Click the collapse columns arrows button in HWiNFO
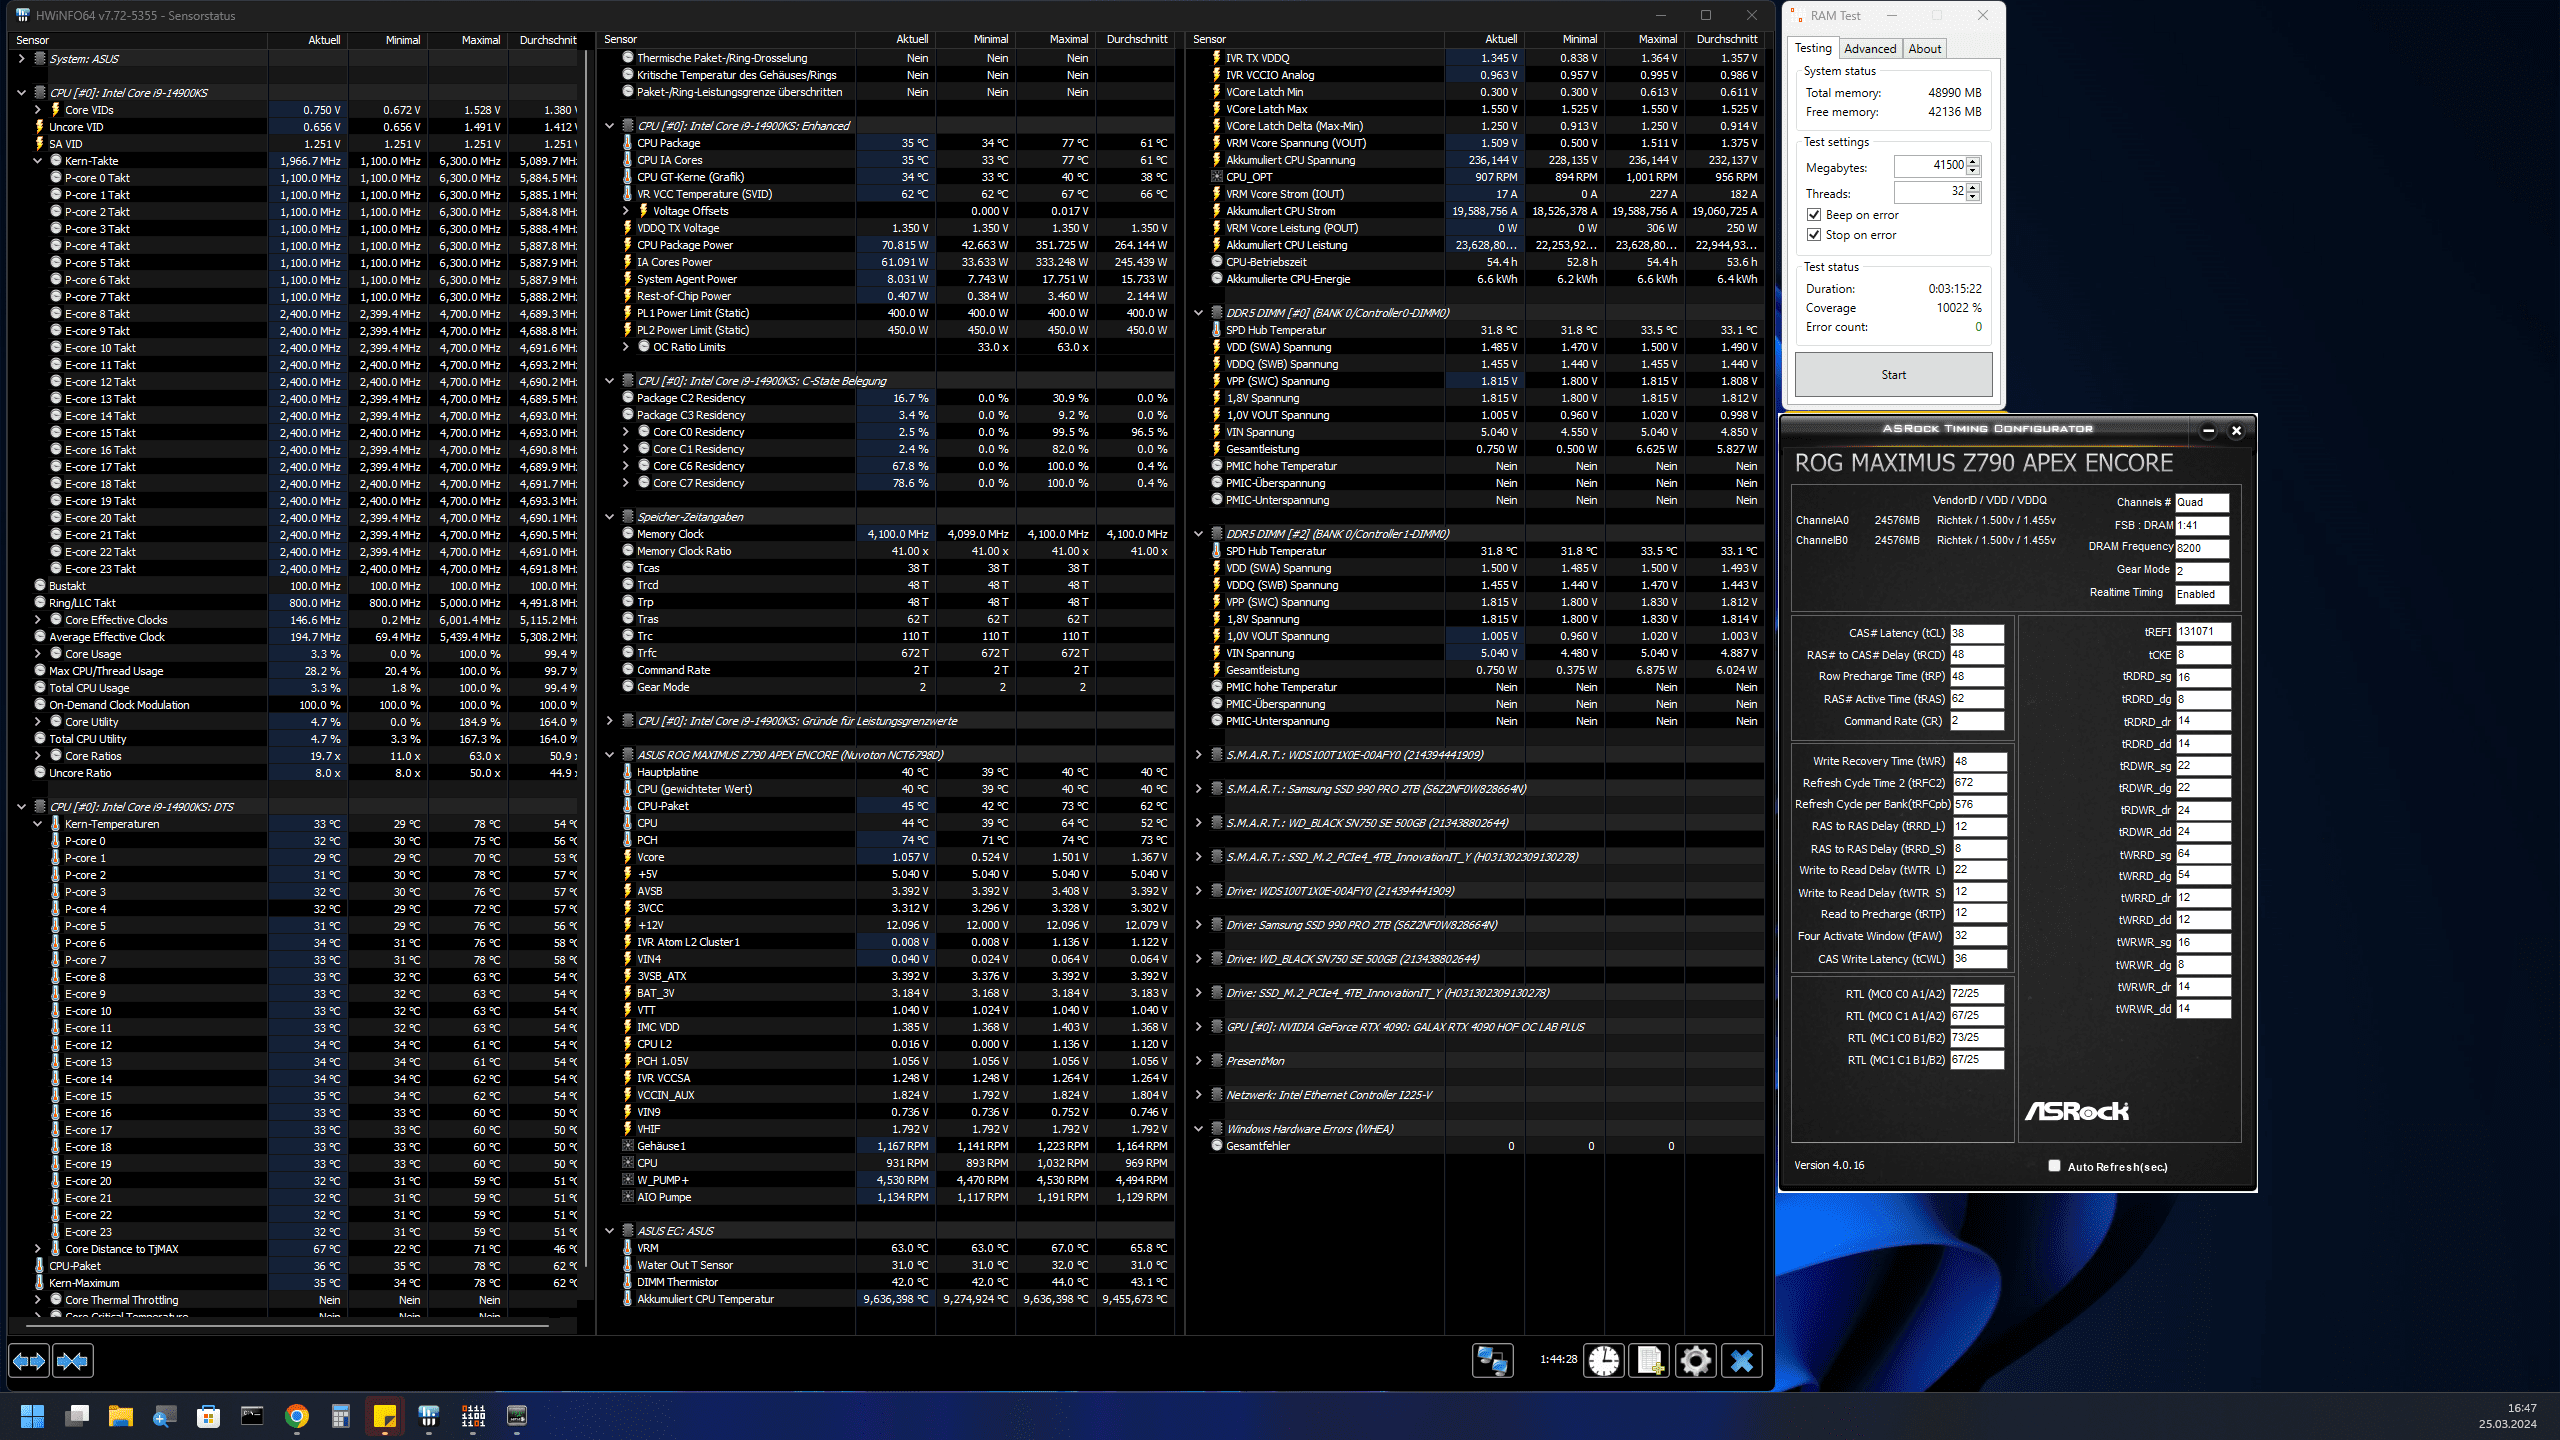 (72, 1360)
